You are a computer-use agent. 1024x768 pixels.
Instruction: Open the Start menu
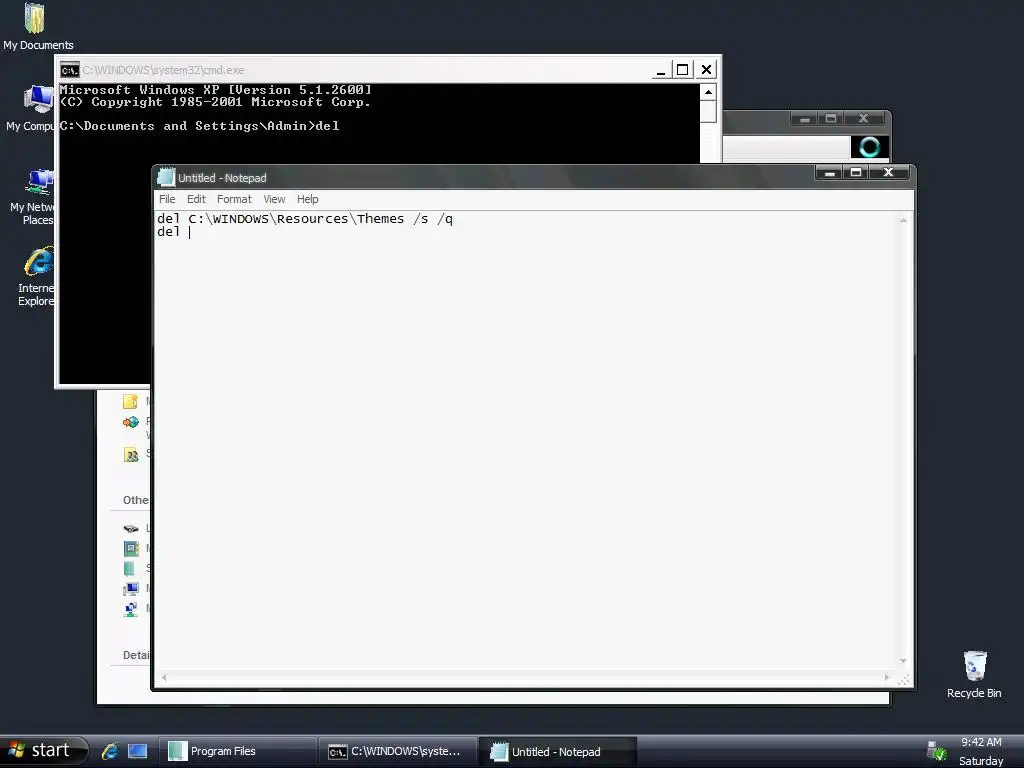click(44, 750)
